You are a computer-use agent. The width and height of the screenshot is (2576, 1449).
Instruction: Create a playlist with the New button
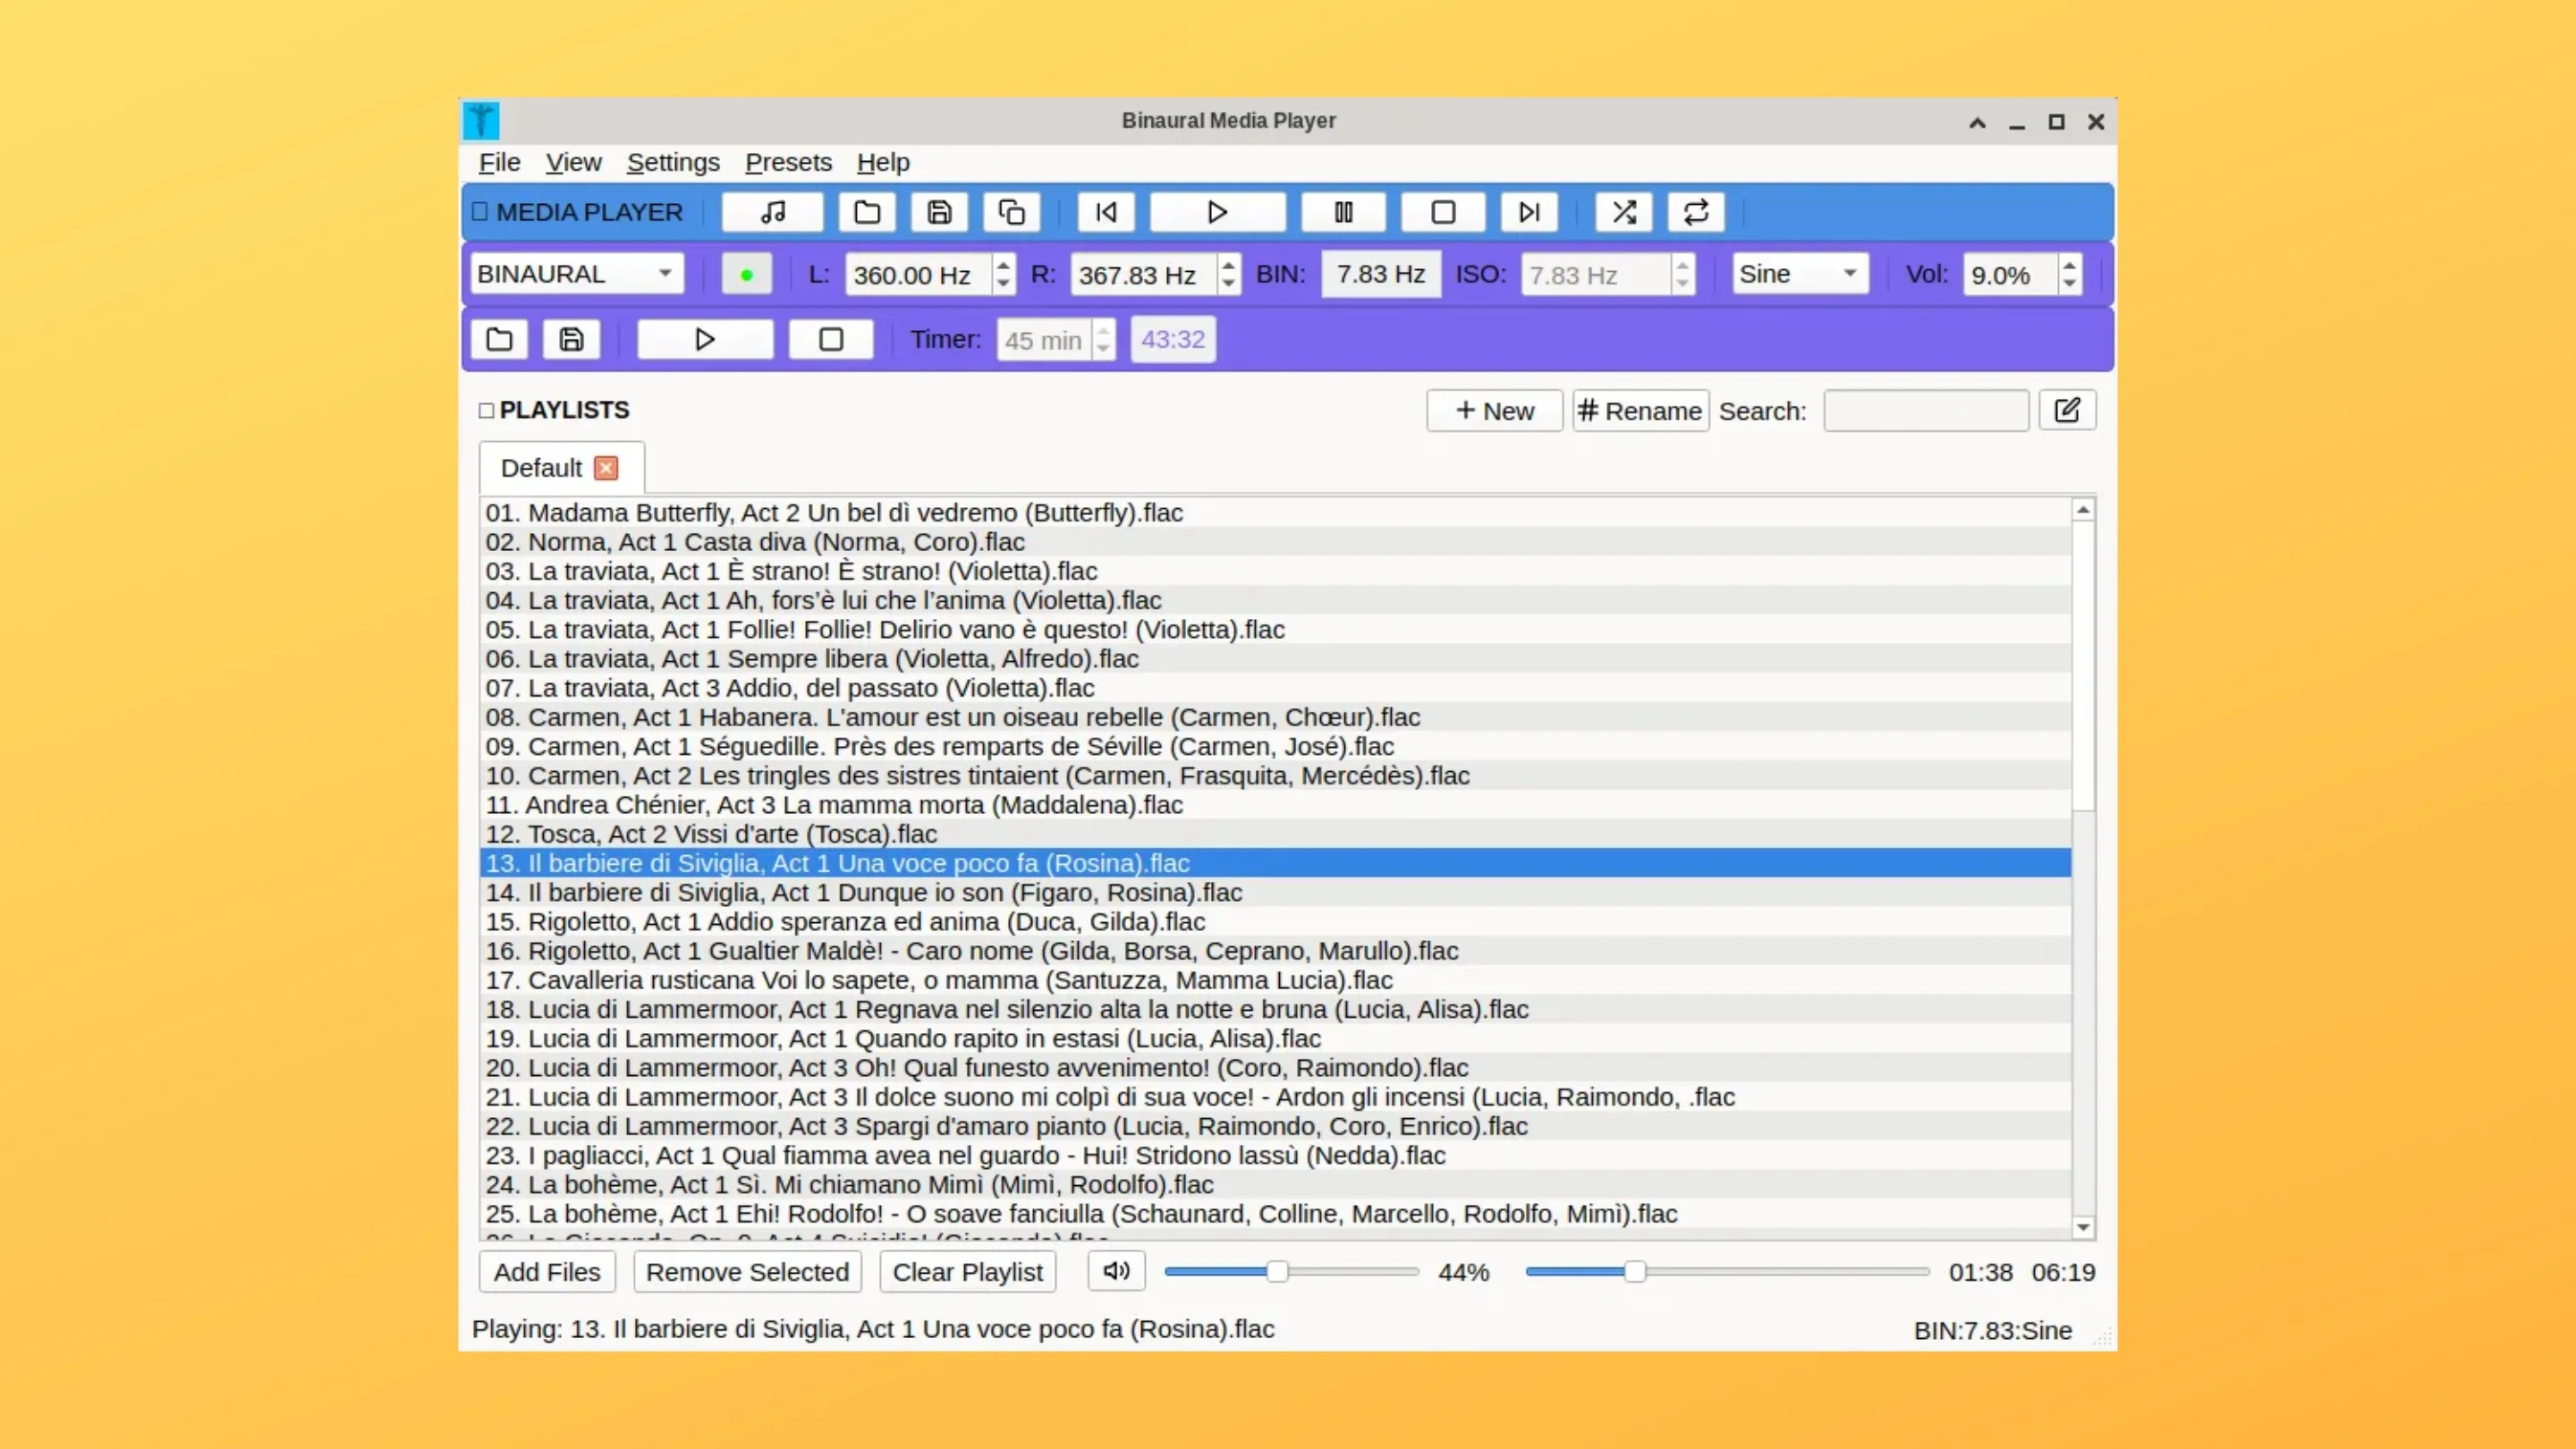click(x=1493, y=410)
